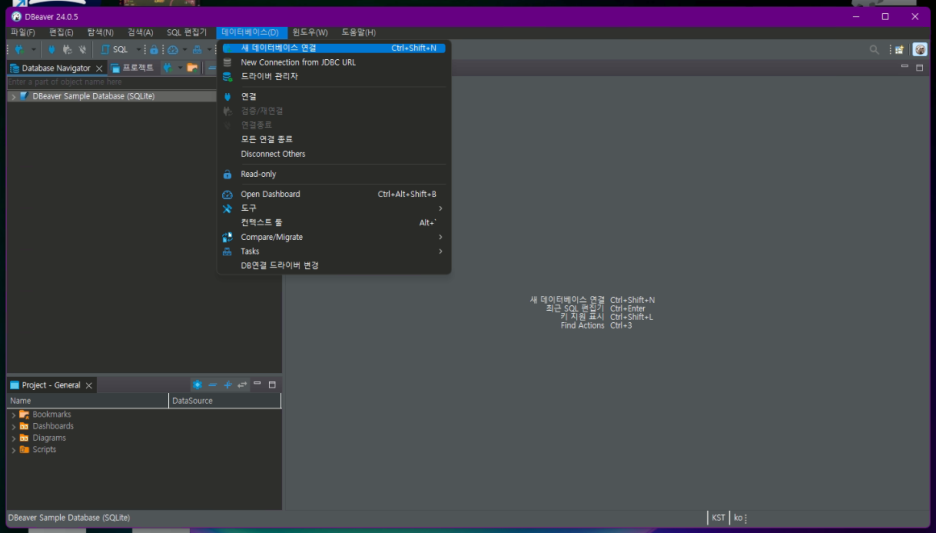Click the dashboard gauge icon in the toolbar
936x533 pixels.
coord(173,50)
